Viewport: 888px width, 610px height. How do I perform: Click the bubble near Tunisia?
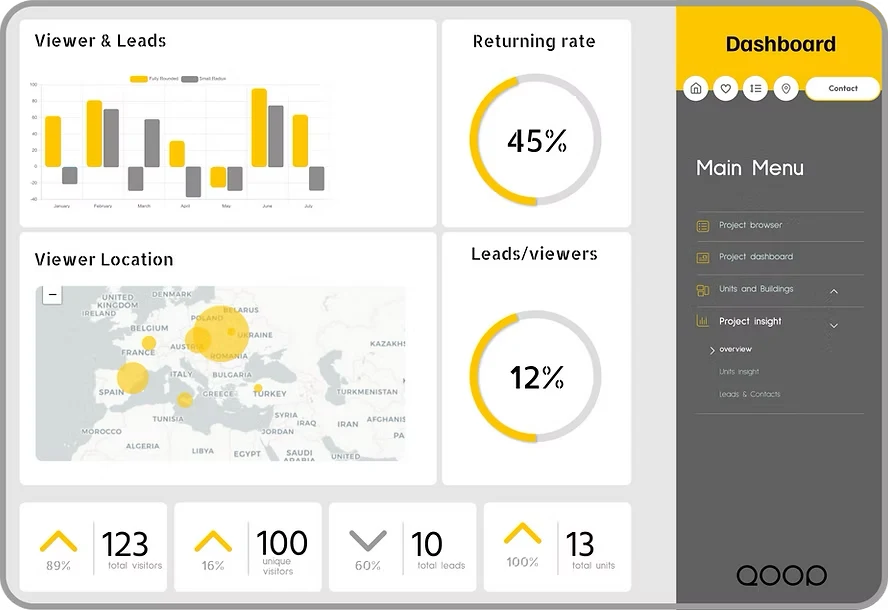184,400
